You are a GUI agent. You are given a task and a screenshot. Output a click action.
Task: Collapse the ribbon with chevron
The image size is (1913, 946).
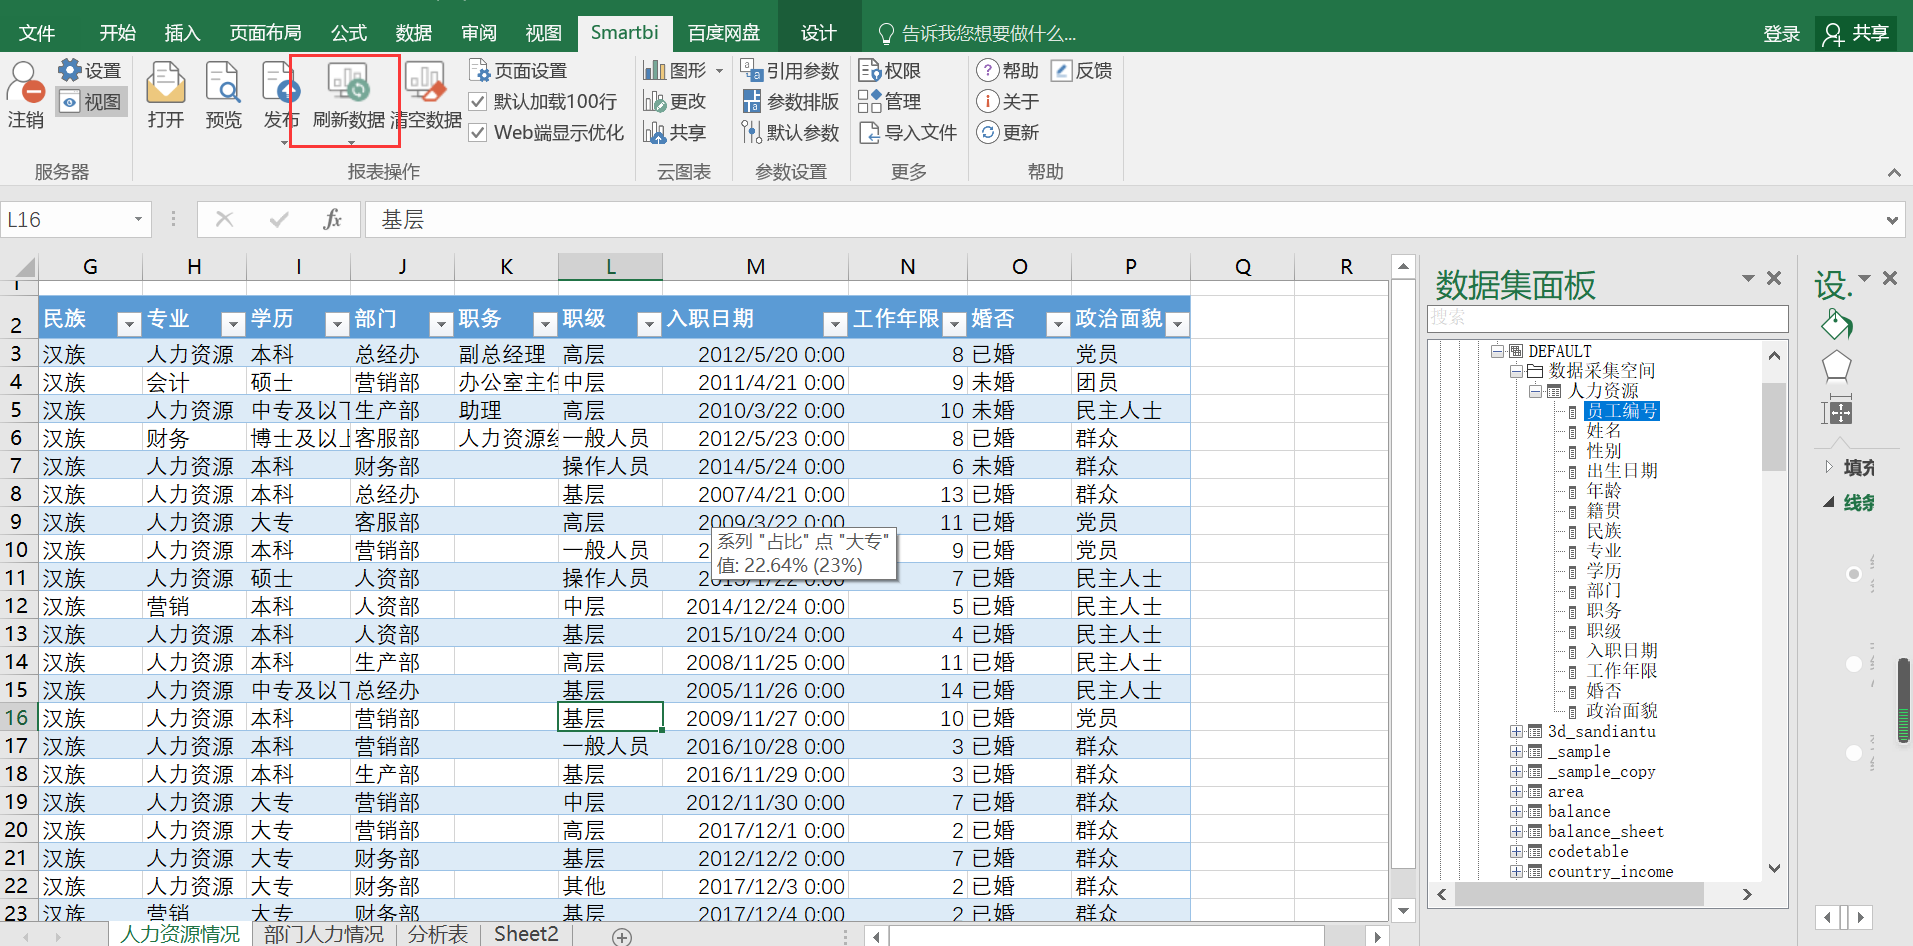1894,173
